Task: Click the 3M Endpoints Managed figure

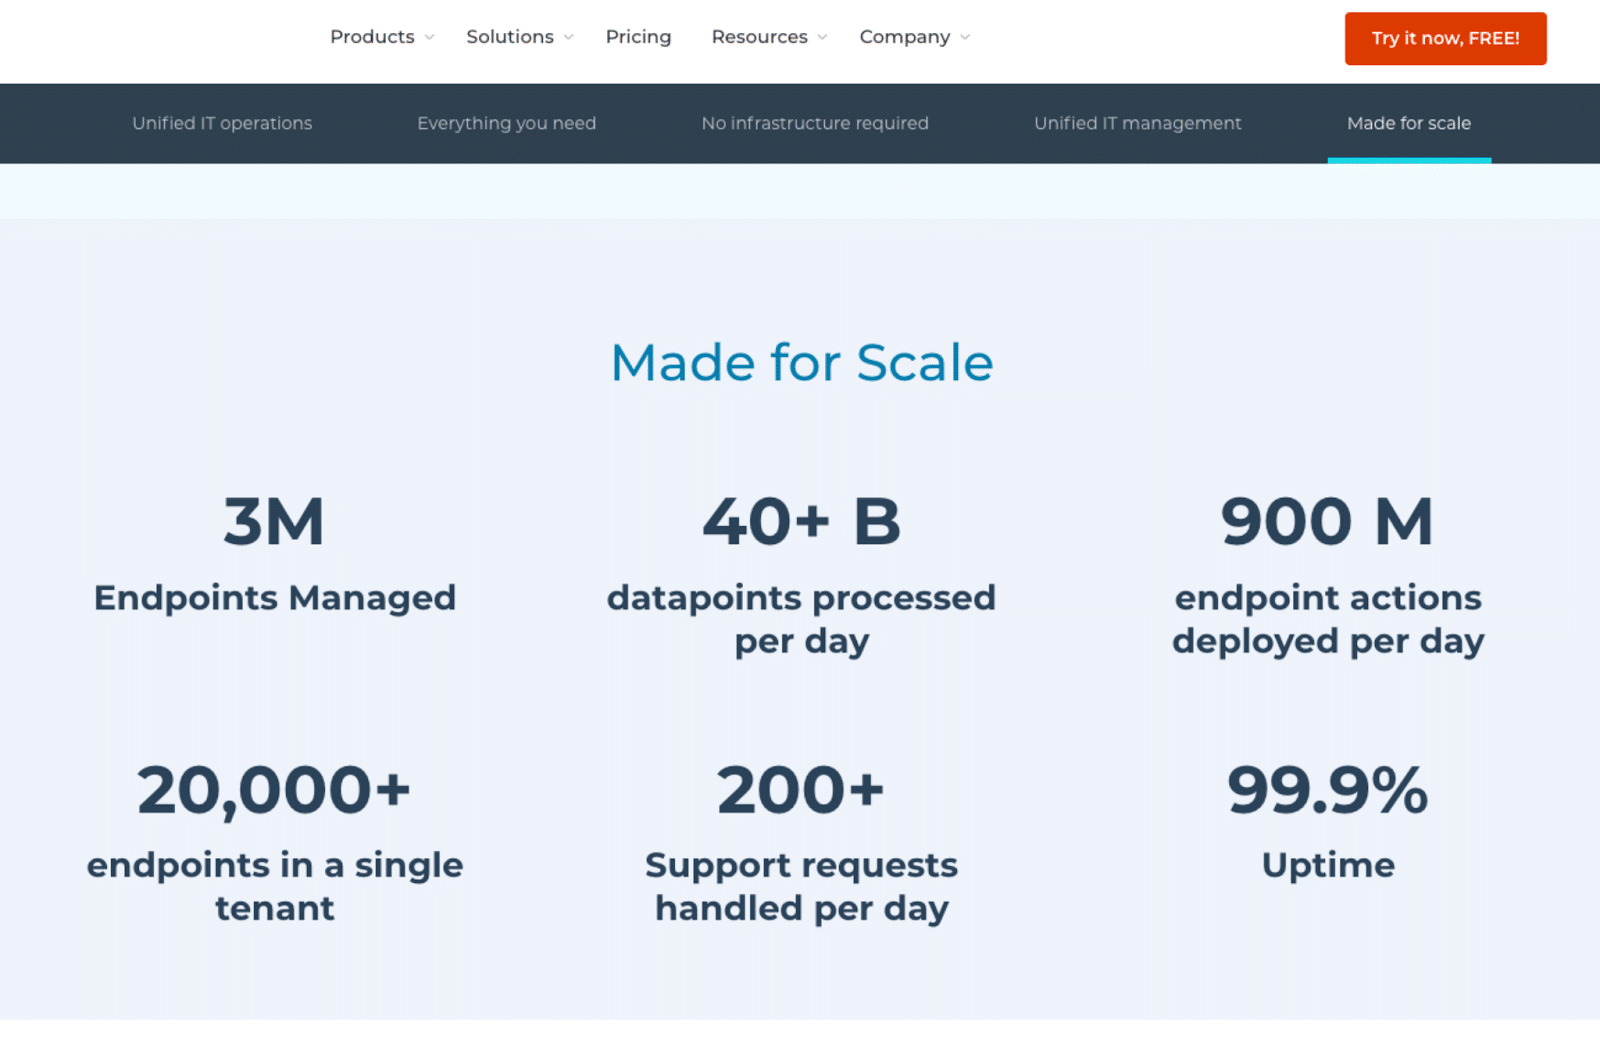Action: tap(274, 522)
